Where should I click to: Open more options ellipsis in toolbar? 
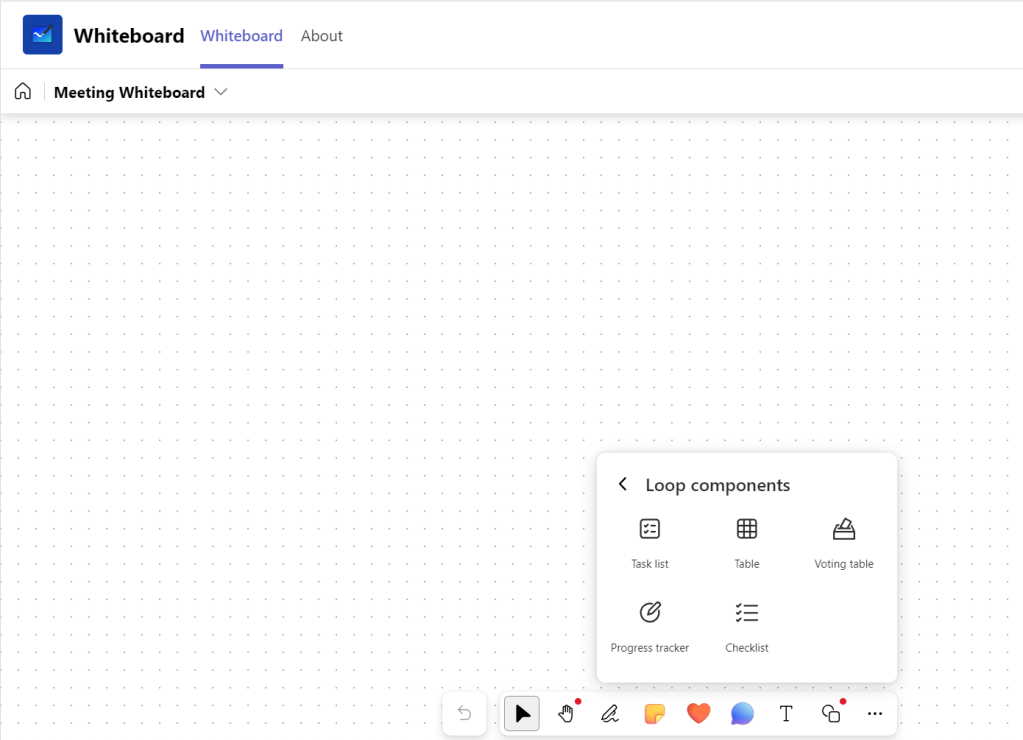click(875, 713)
